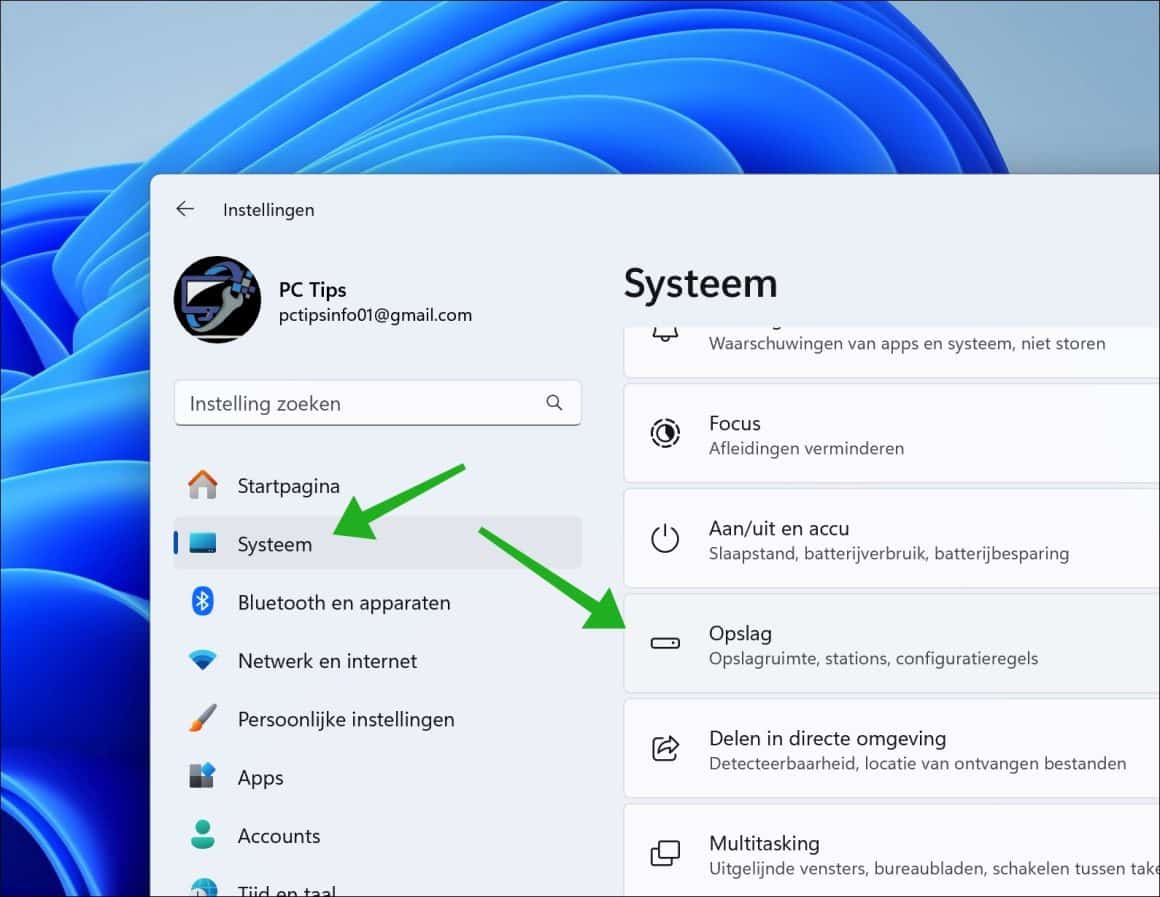1160x897 pixels.
Task: Select the Systeem monitor icon
Action: pos(204,543)
